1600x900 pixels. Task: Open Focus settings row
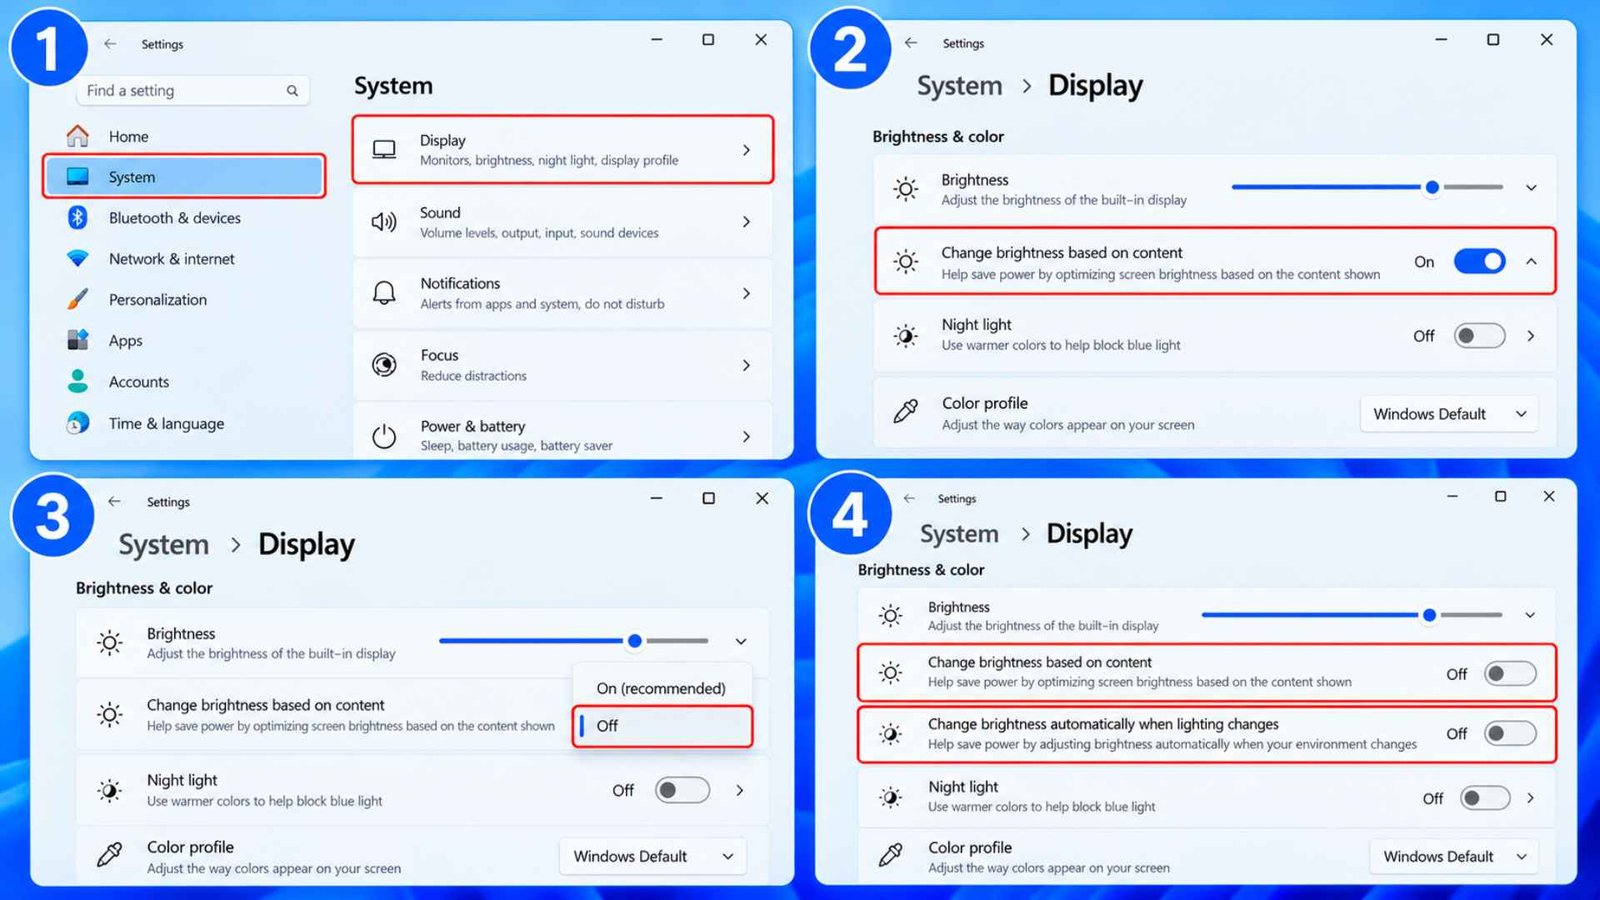click(563, 365)
